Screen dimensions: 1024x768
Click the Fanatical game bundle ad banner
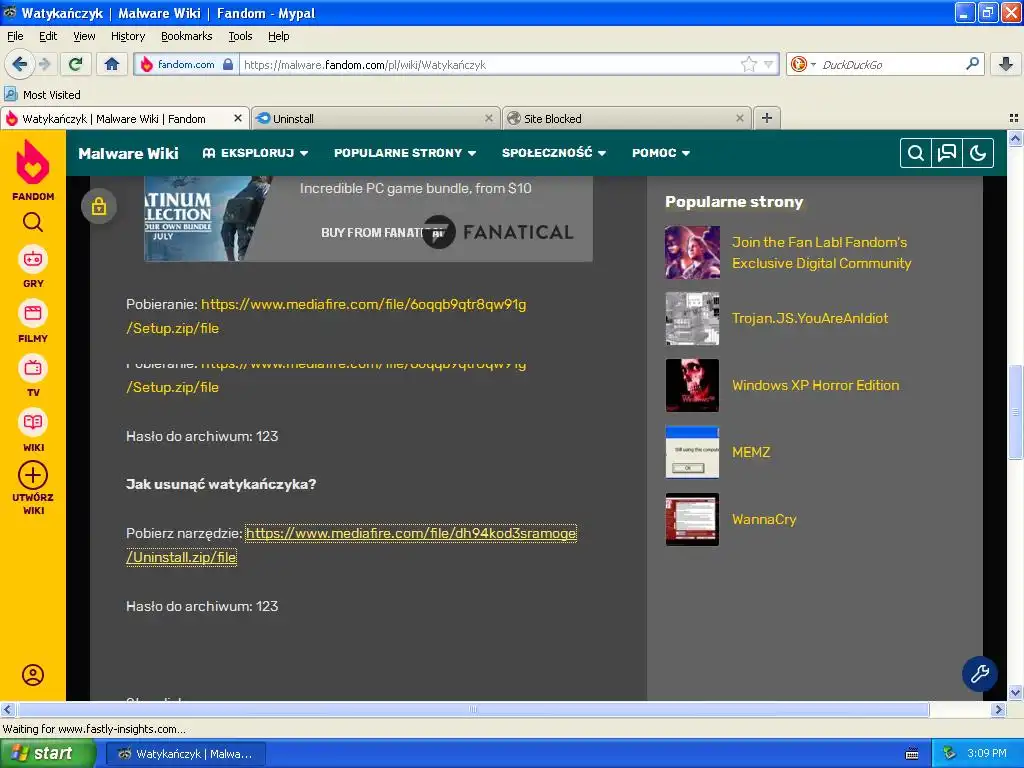(368, 219)
